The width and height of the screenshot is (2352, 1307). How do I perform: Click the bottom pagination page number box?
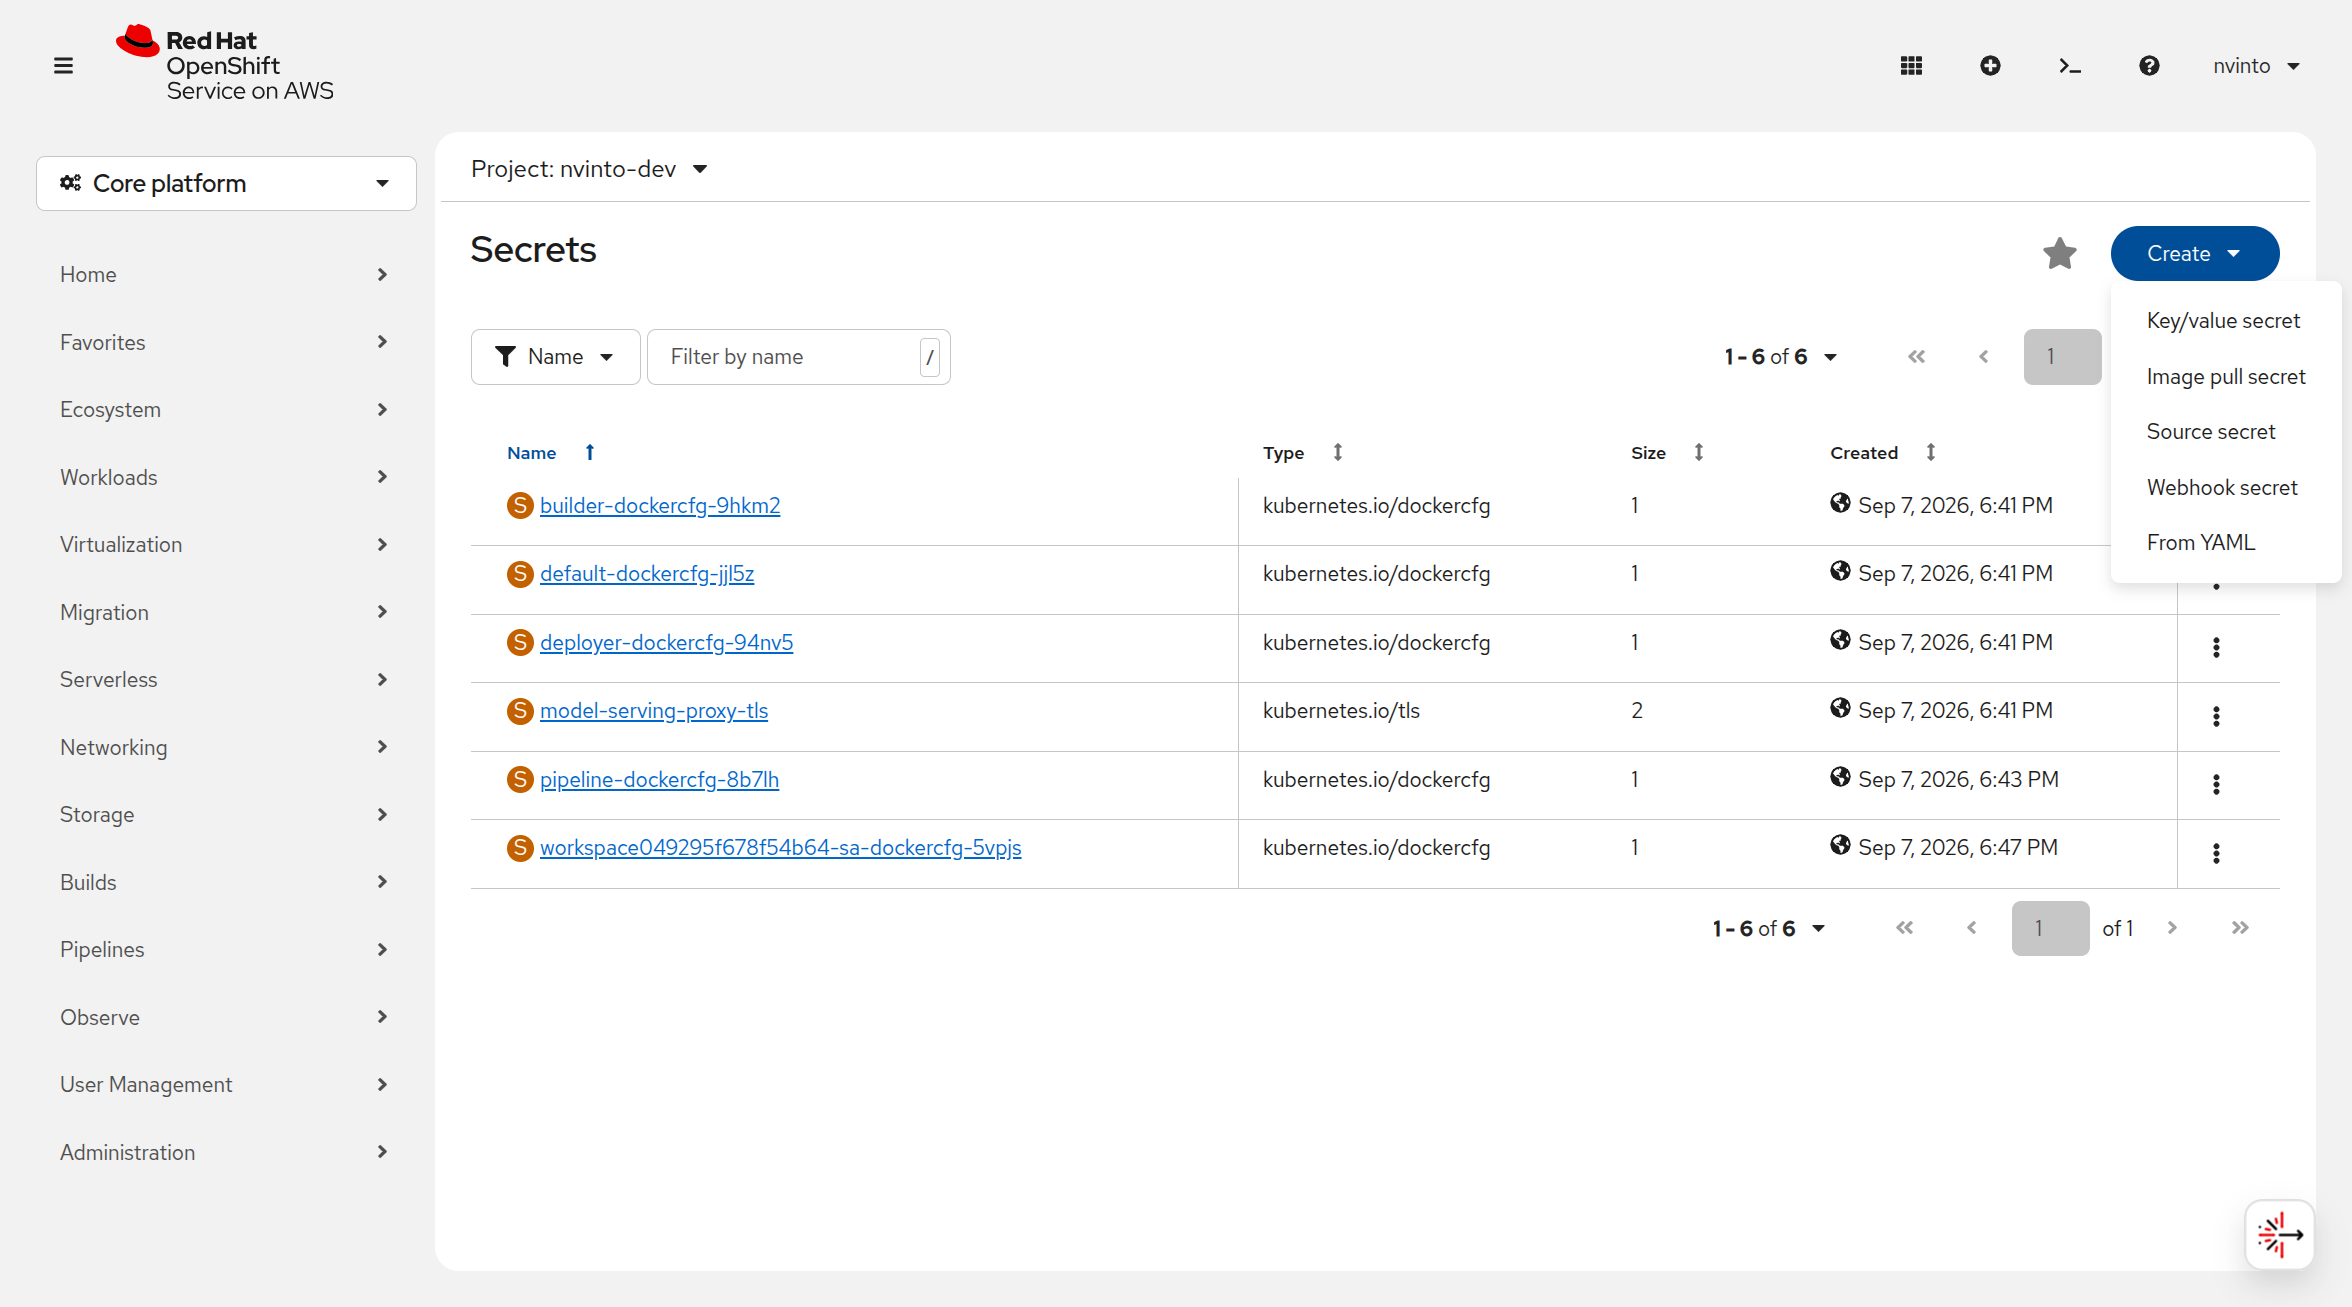pos(2050,928)
